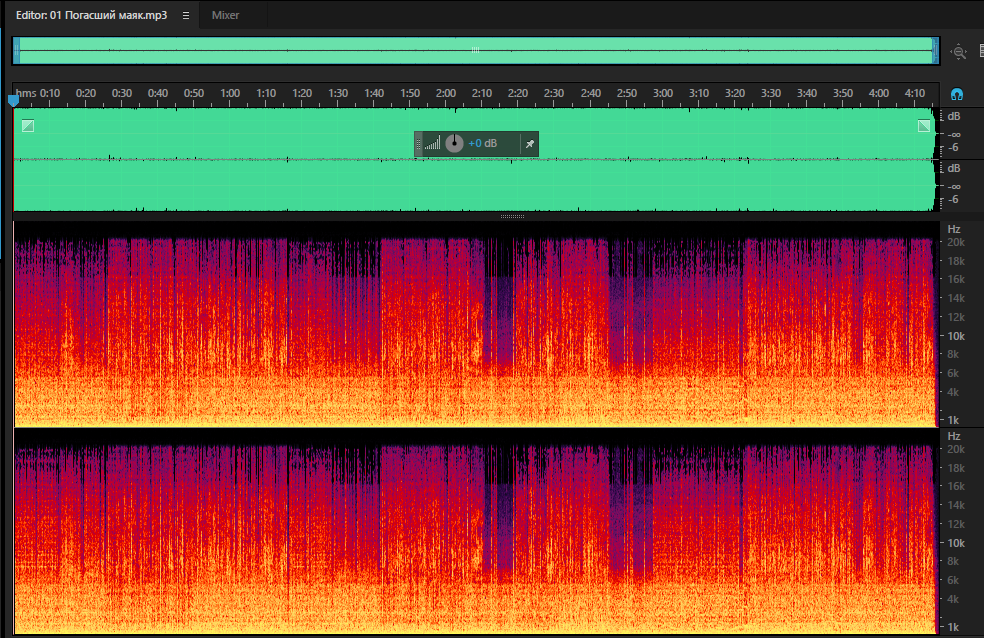
Task: Click the 4:10 mark on the time ruler
Action: [915, 93]
